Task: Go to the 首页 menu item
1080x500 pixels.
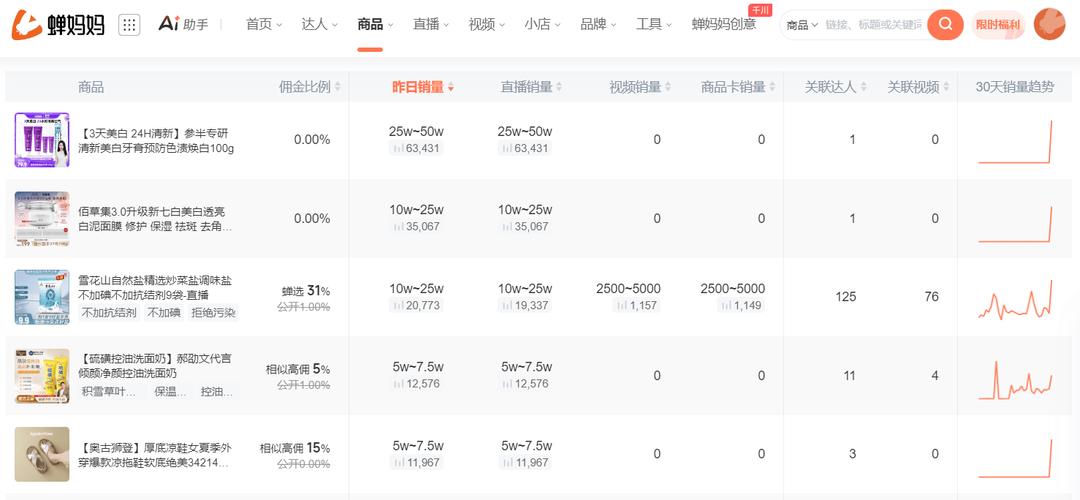Action: [x=263, y=24]
